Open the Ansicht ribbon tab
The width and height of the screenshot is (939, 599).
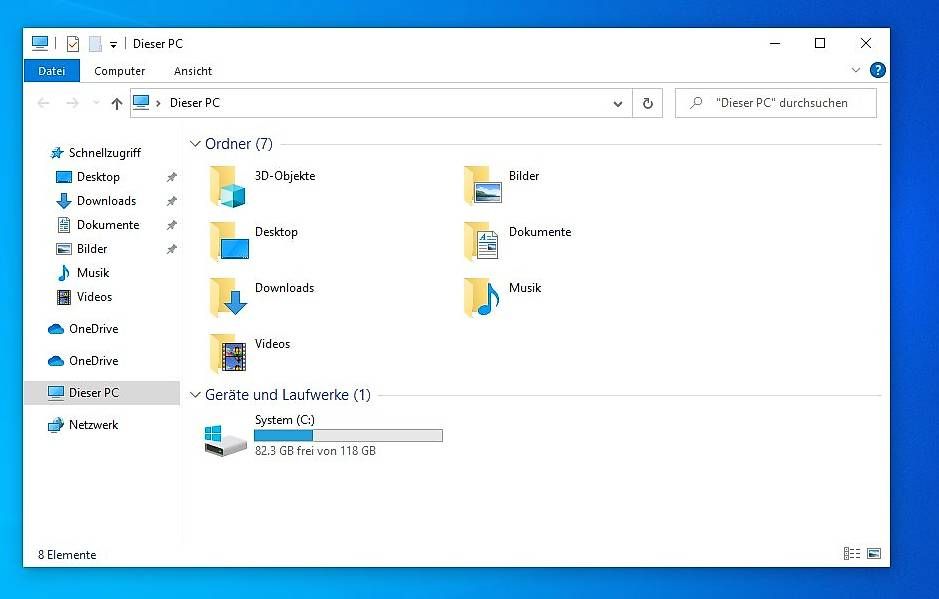pyautogui.click(x=193, y=71)
